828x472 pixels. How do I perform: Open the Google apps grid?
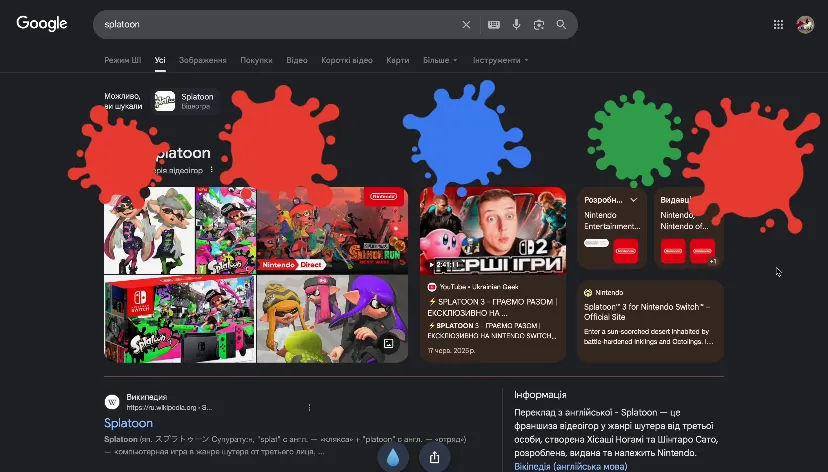778,24
